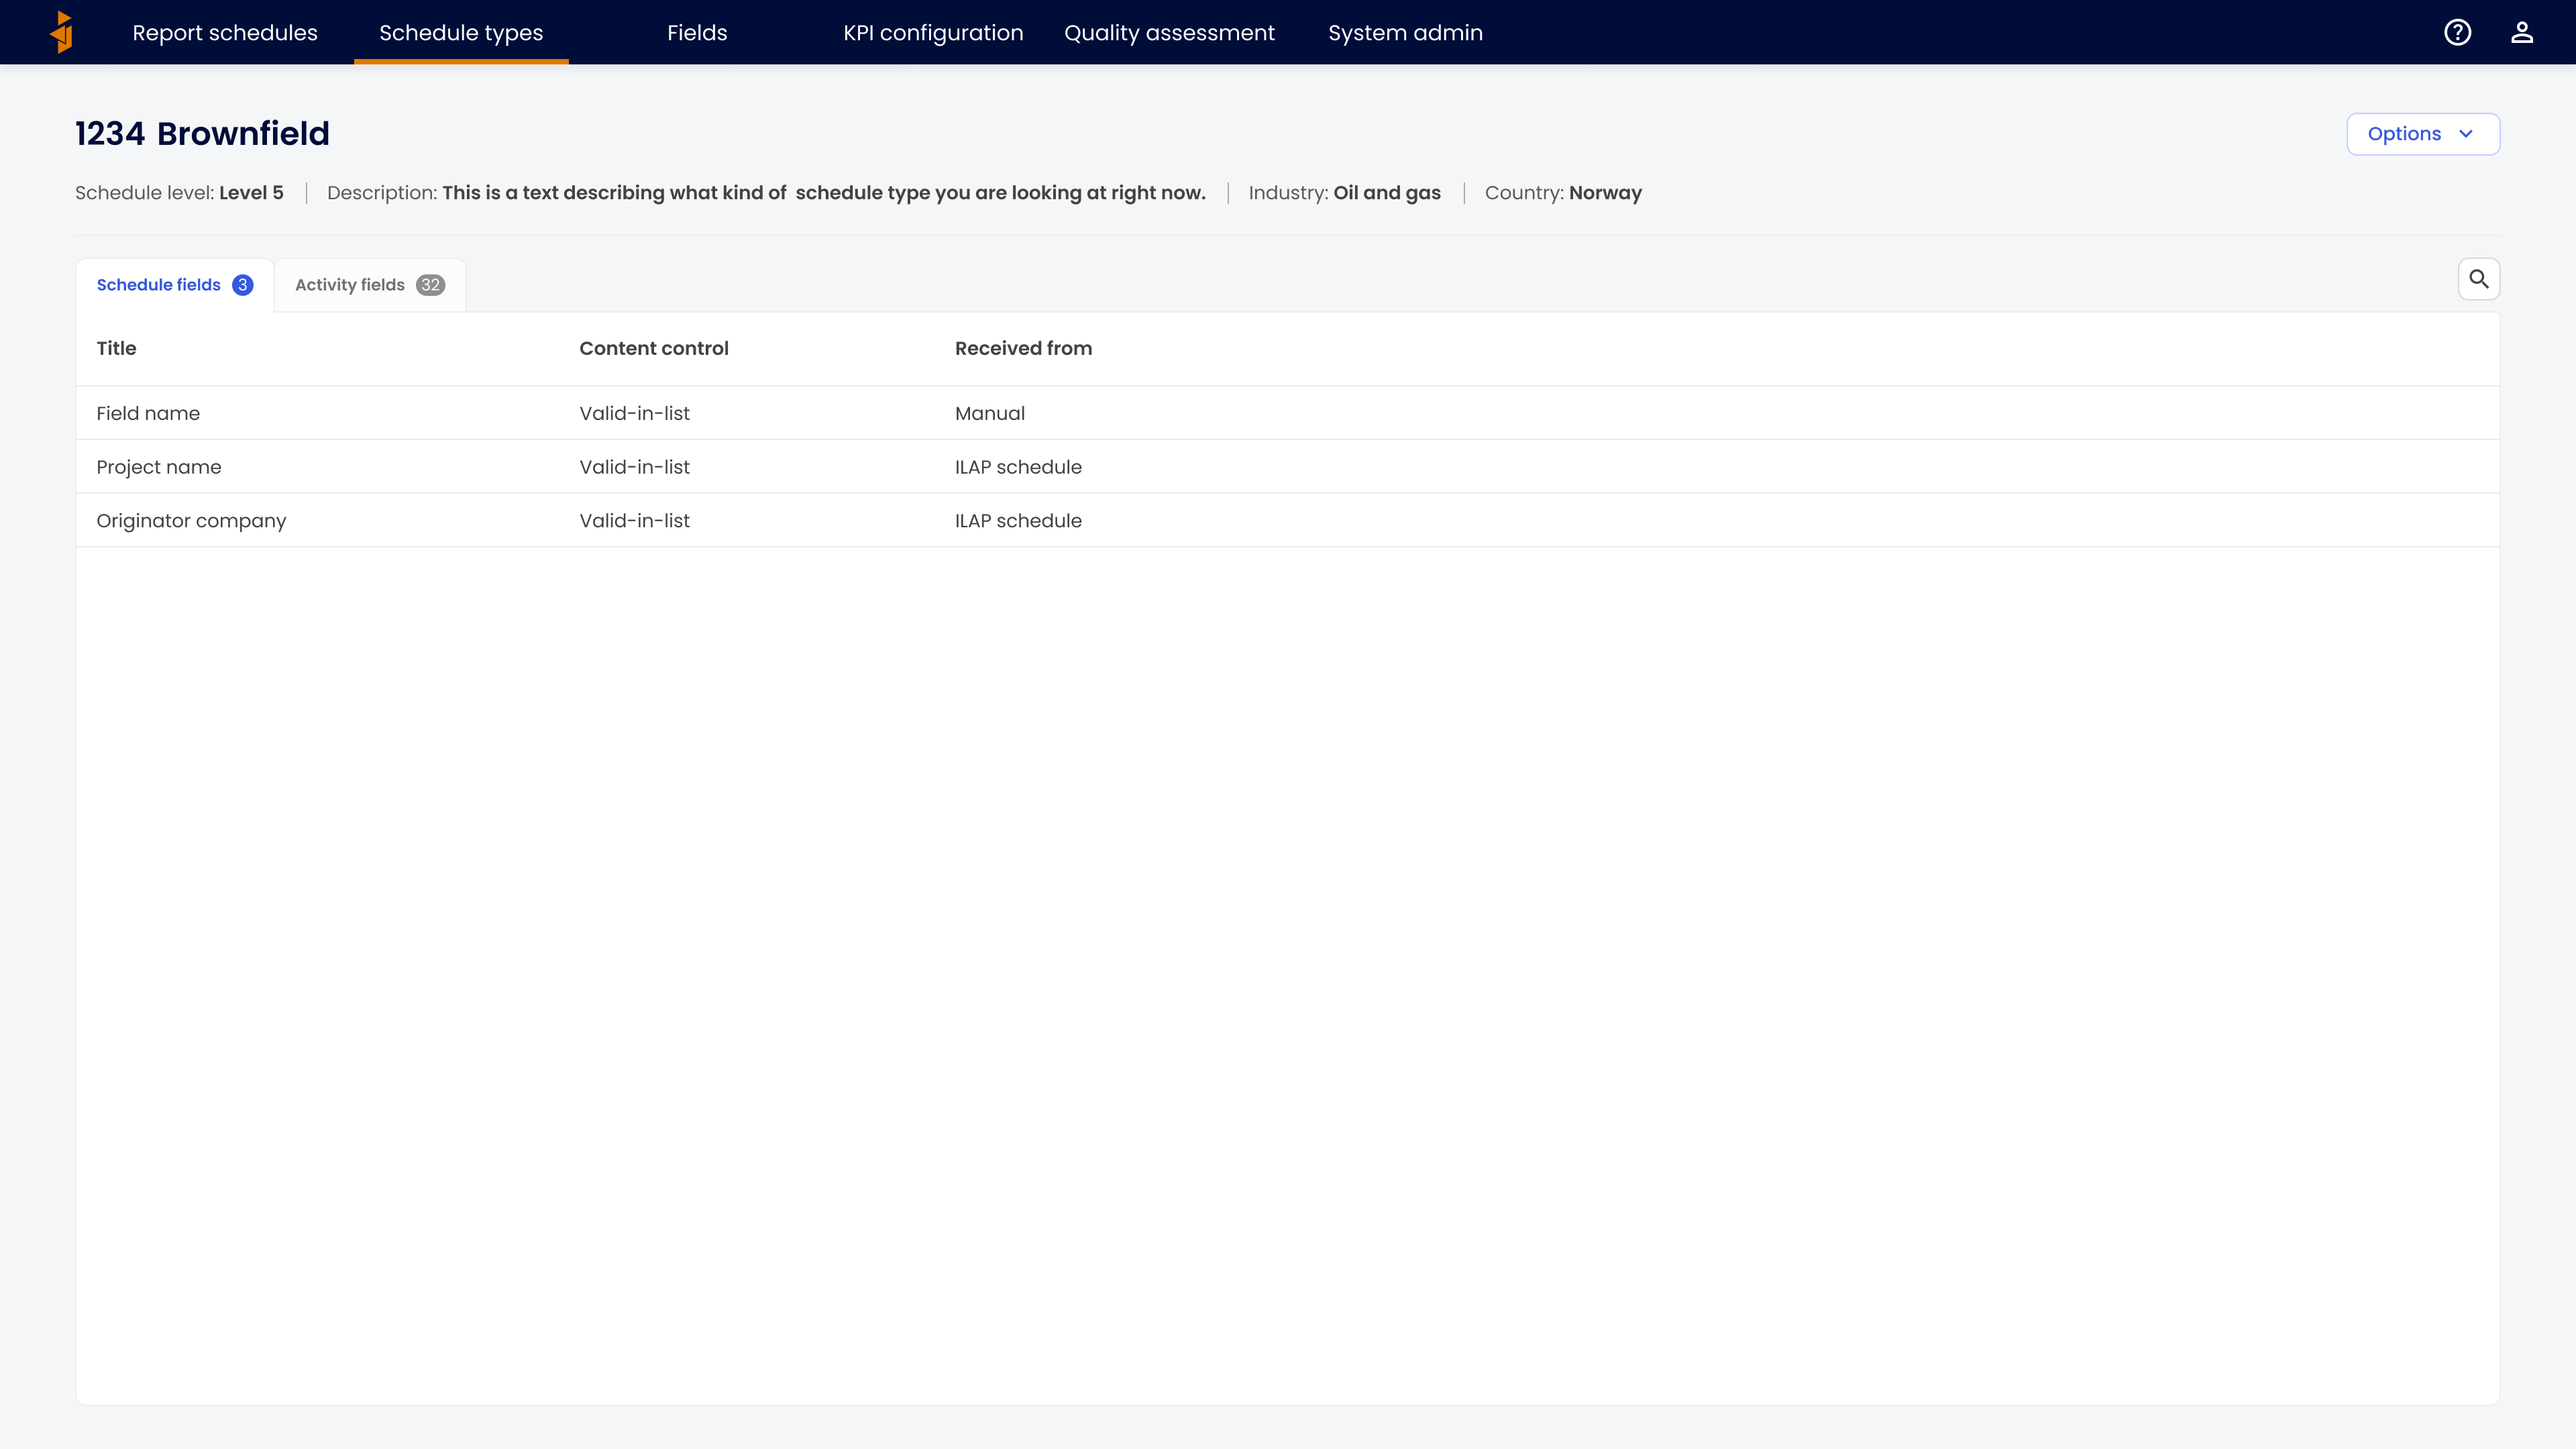Click the Received from column header

1022,348
